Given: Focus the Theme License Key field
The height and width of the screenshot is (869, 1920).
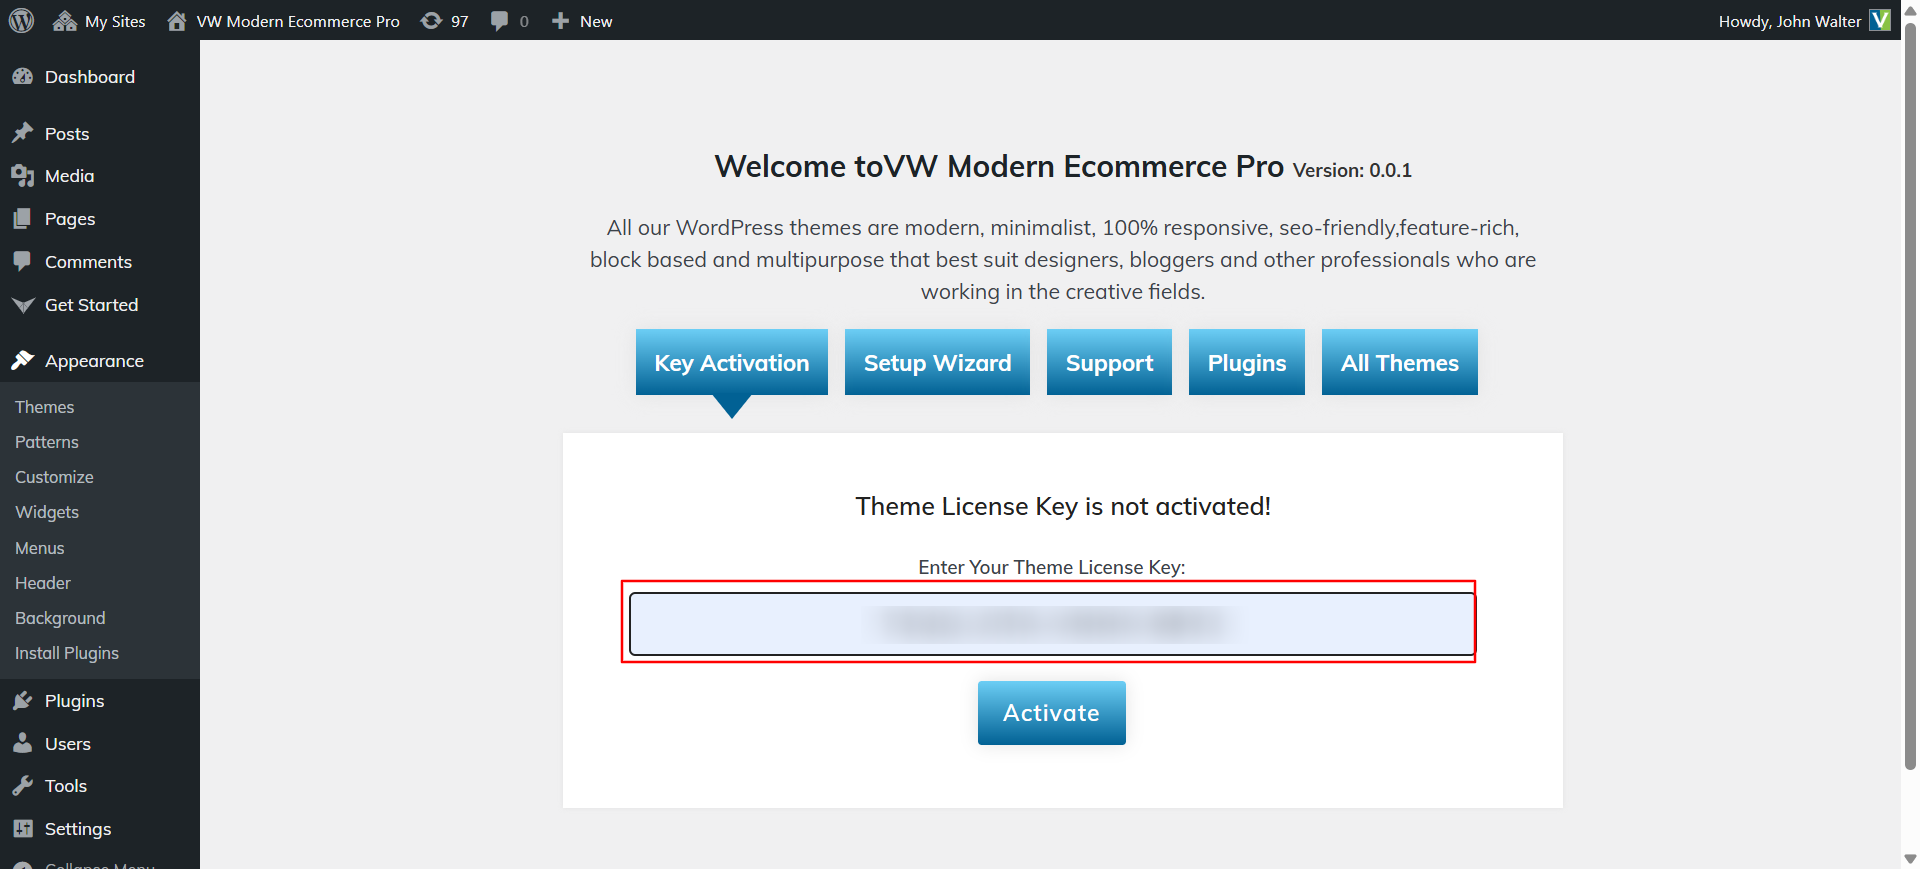Looking at the screenshot, I should tap(1052, 624).
